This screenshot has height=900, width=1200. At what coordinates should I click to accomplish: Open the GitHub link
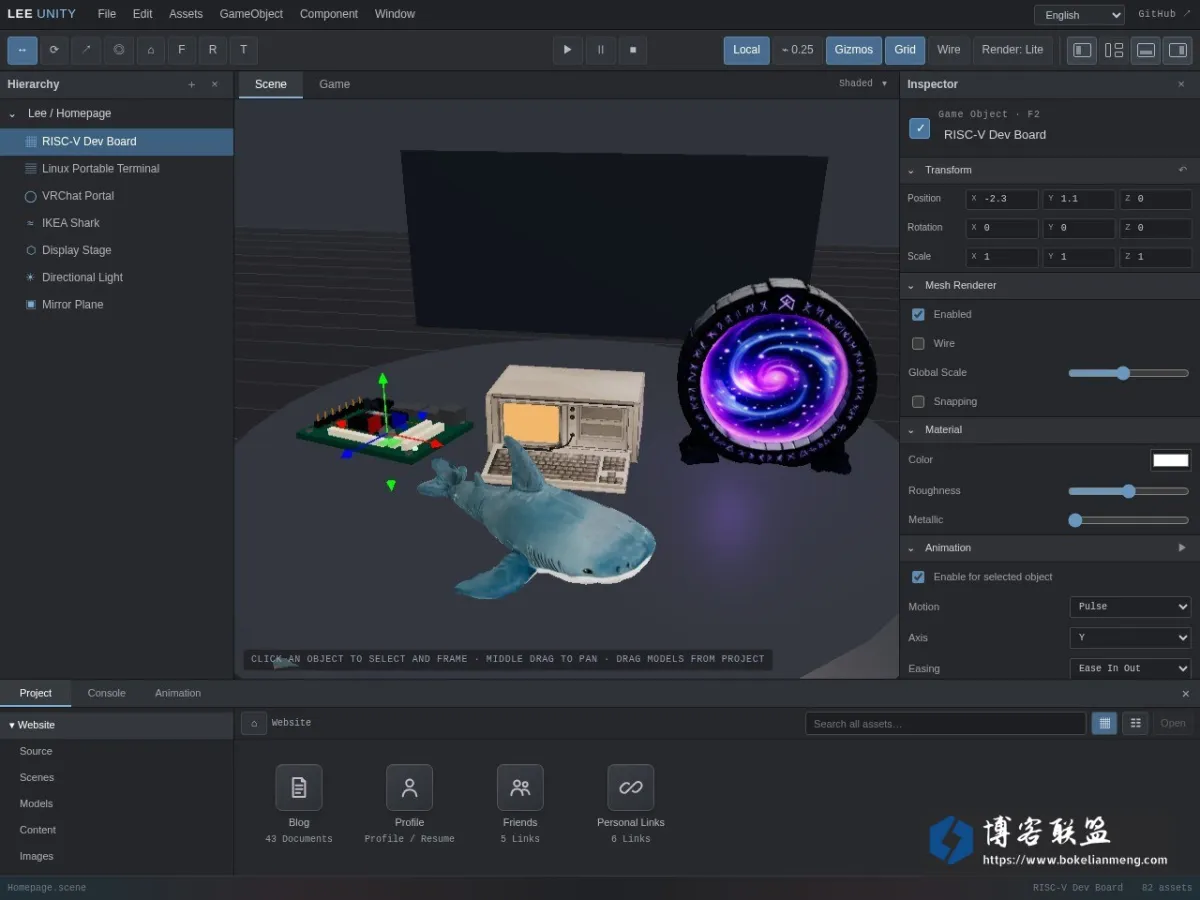1164,15
